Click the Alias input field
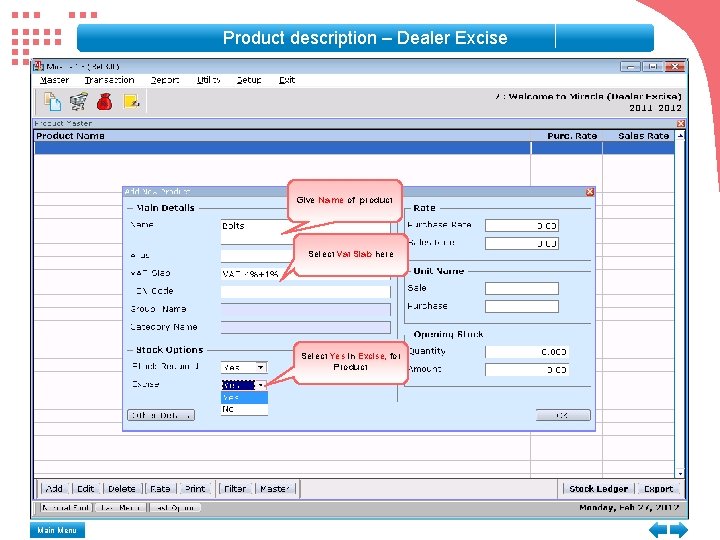 (x=305, y=256)
